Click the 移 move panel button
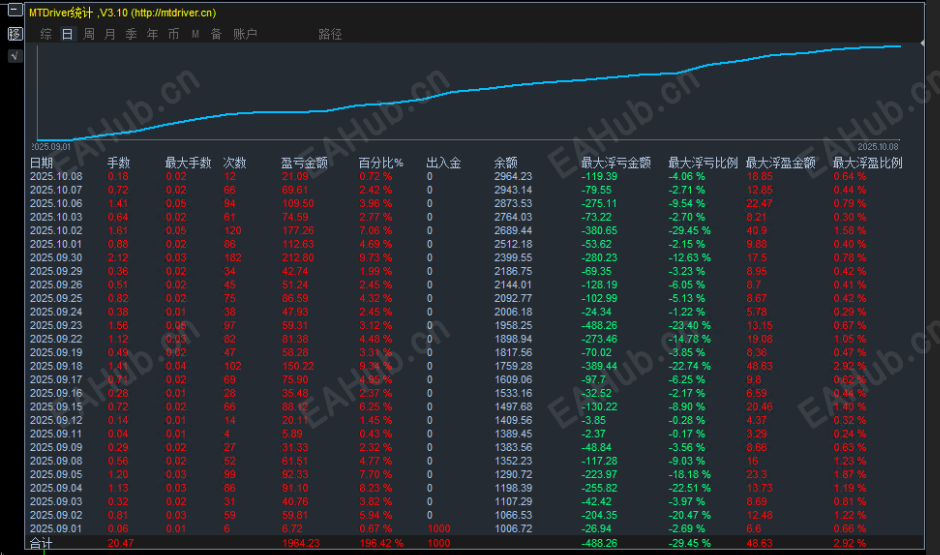940x555 pixels. tap(15, 34)
